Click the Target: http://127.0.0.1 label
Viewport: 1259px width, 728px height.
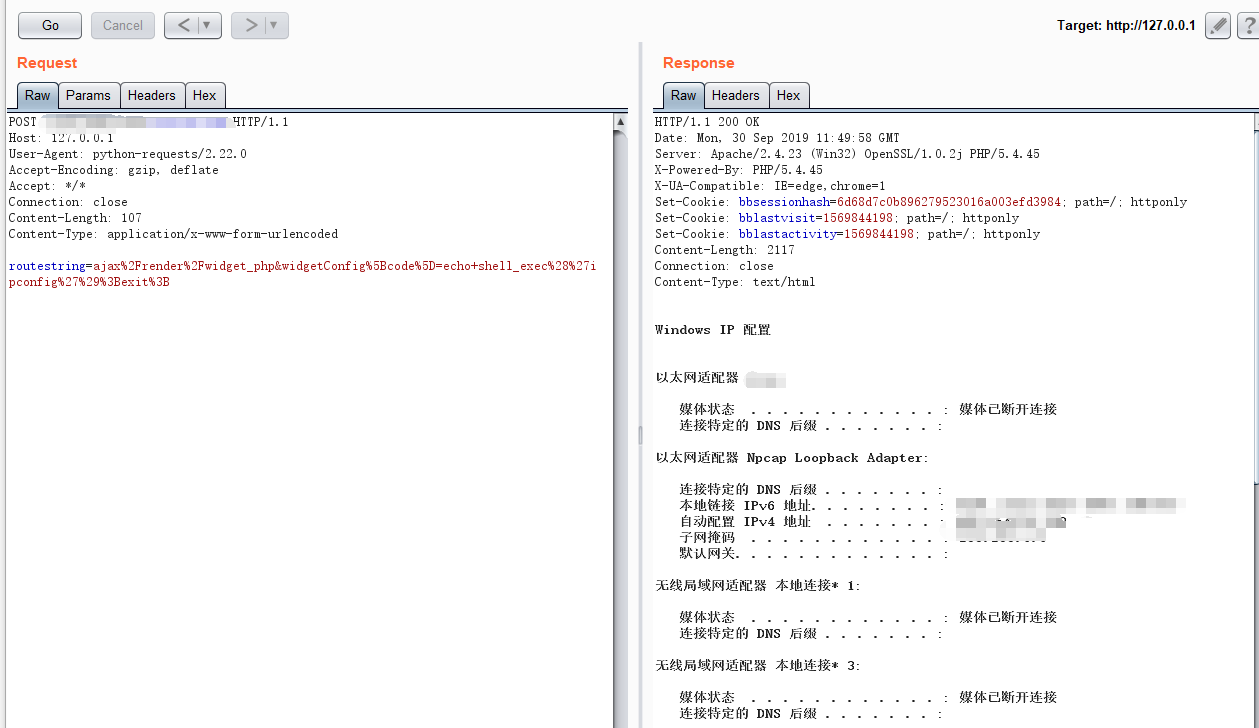pyautogui.click(x=1126, y=26)
